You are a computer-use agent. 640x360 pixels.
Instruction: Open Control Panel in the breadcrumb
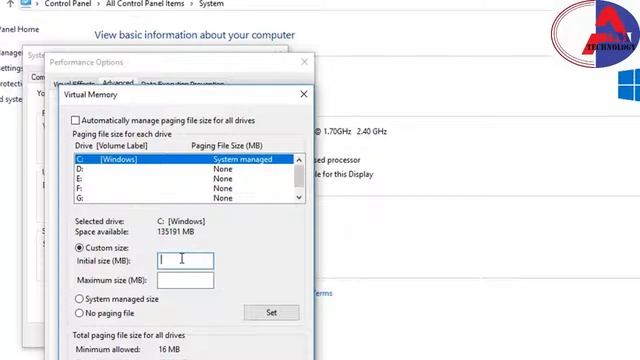click(68, 4)
